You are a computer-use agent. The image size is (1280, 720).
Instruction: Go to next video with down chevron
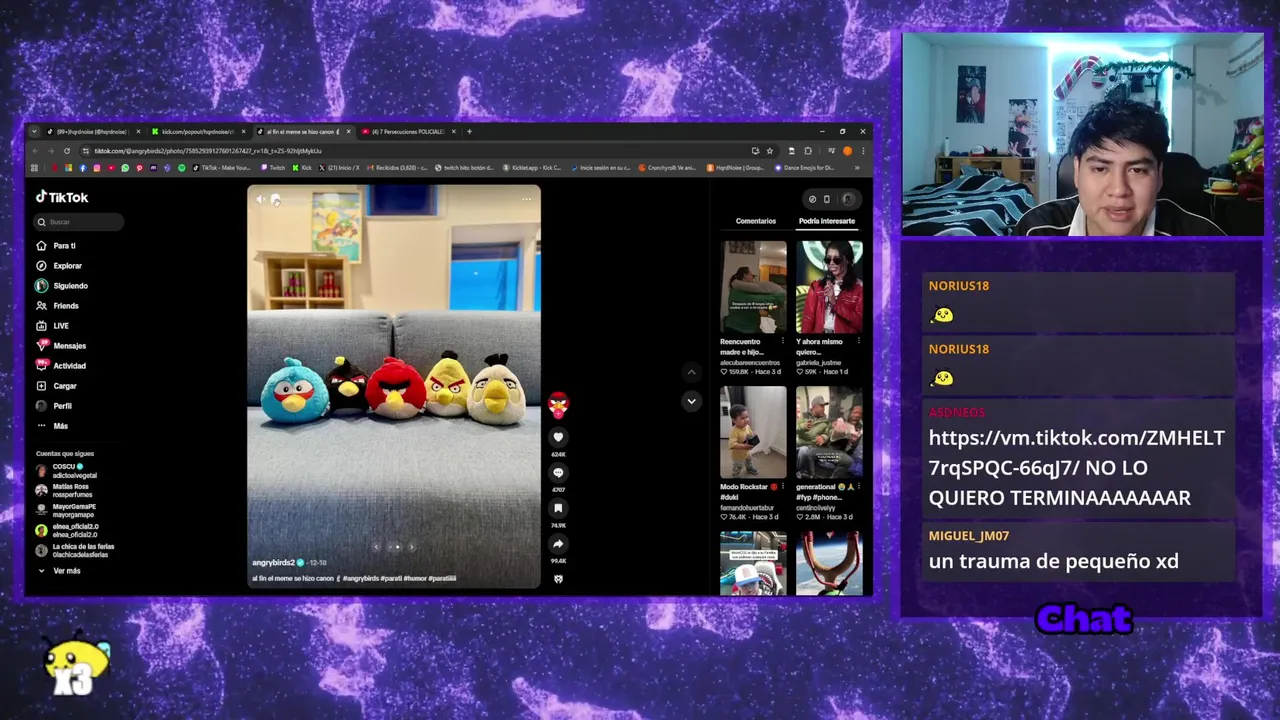tap(691, 401)
